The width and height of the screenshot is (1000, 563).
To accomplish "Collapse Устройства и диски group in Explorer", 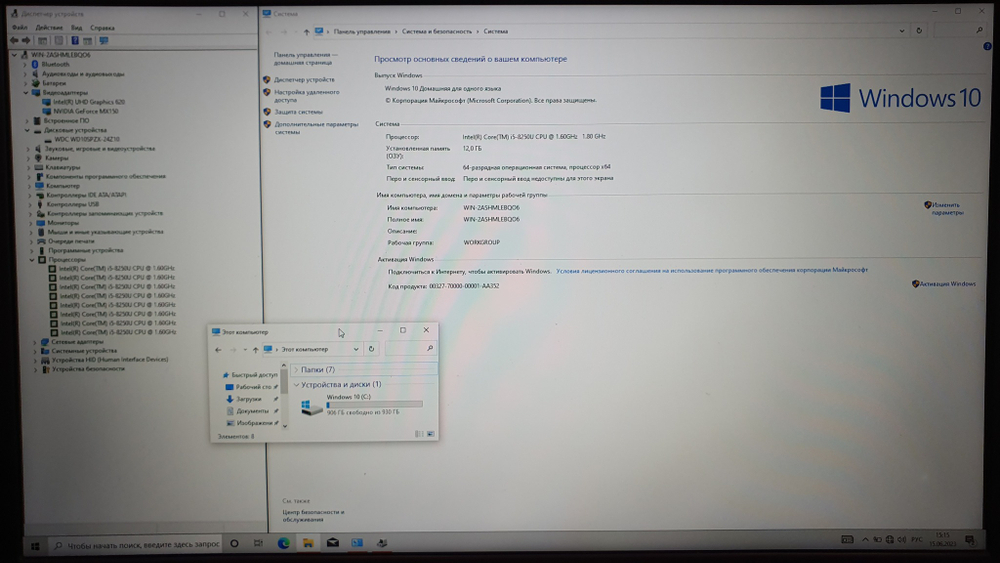I will [x=297, y=384].
